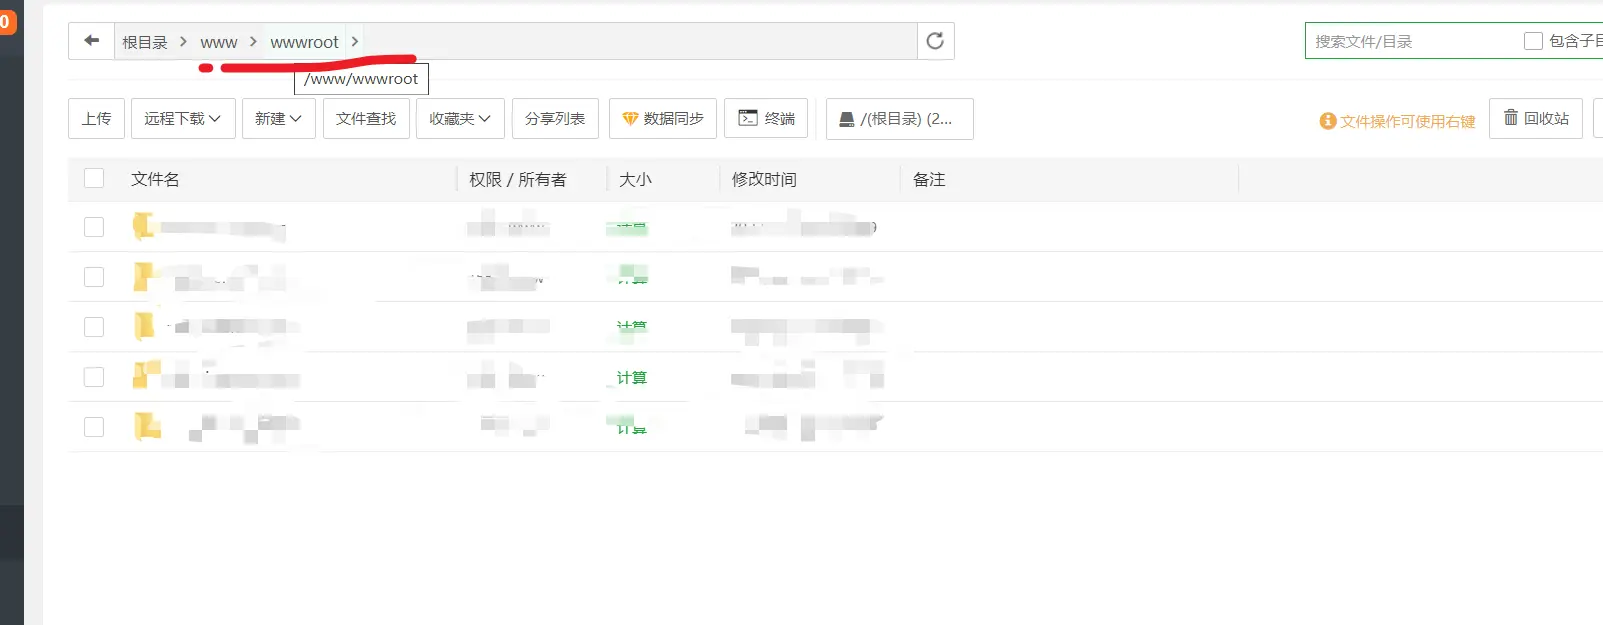
Task: Click the back arrow navigation icon
Action: point(92,41)
